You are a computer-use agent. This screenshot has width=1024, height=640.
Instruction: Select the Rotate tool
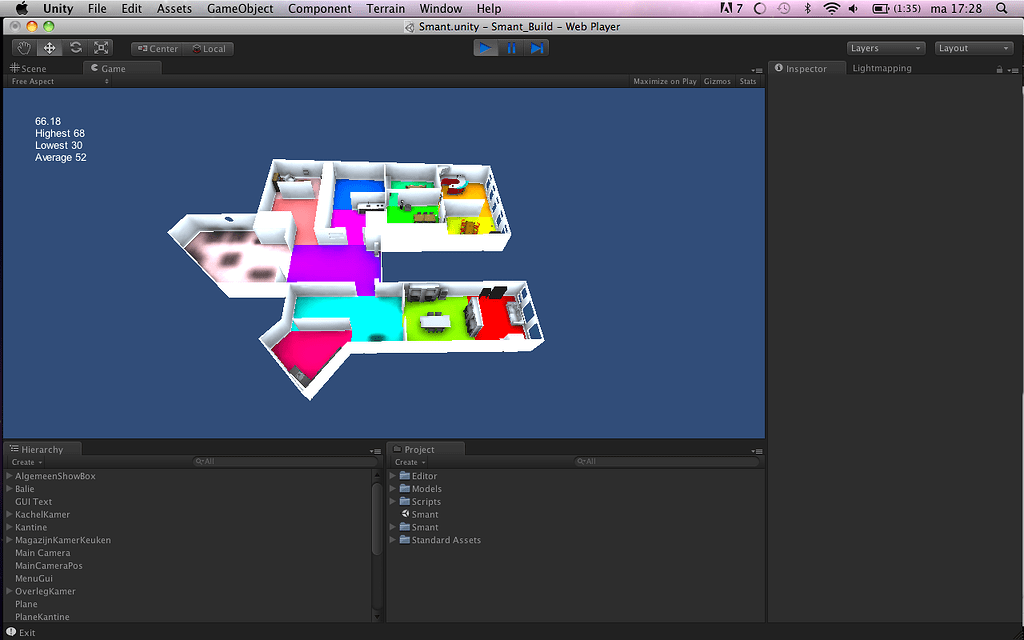74,46
